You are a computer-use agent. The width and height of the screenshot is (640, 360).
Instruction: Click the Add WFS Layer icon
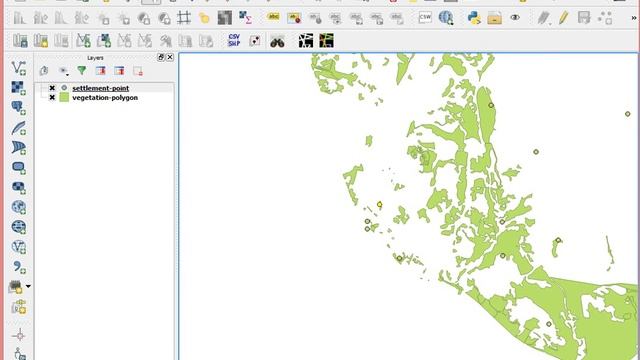coord(19,247)
